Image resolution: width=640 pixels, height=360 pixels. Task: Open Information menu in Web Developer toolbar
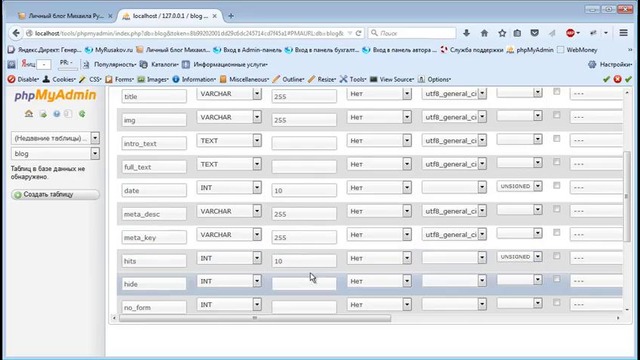tap(194, 79)
